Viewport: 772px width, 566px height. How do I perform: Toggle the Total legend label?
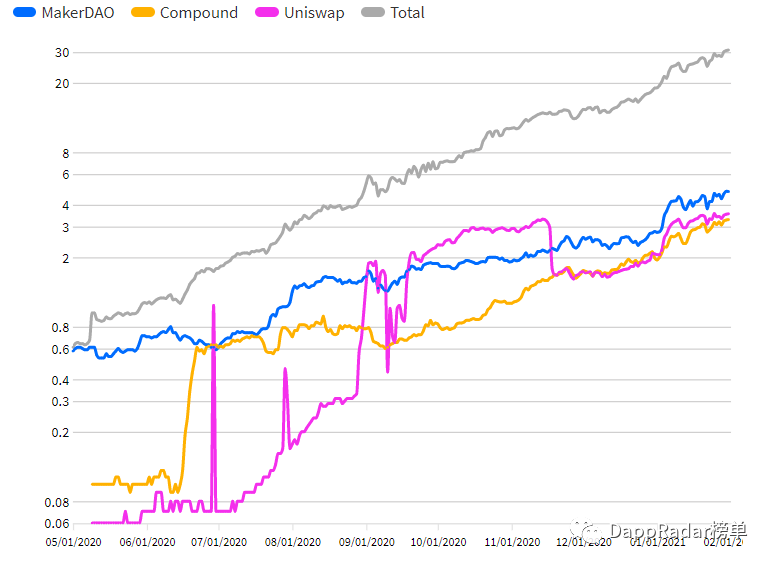407,13
